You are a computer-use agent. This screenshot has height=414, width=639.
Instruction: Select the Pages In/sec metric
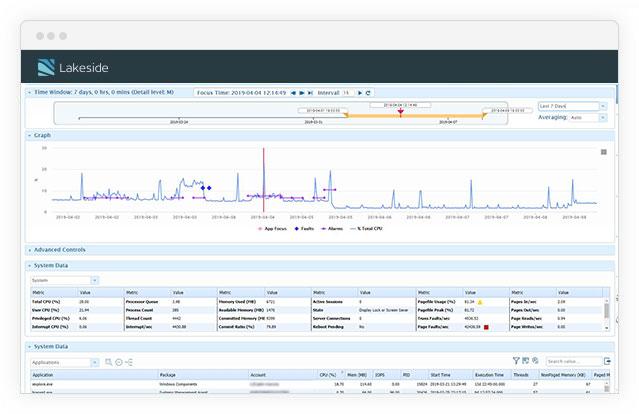point(525,302)
